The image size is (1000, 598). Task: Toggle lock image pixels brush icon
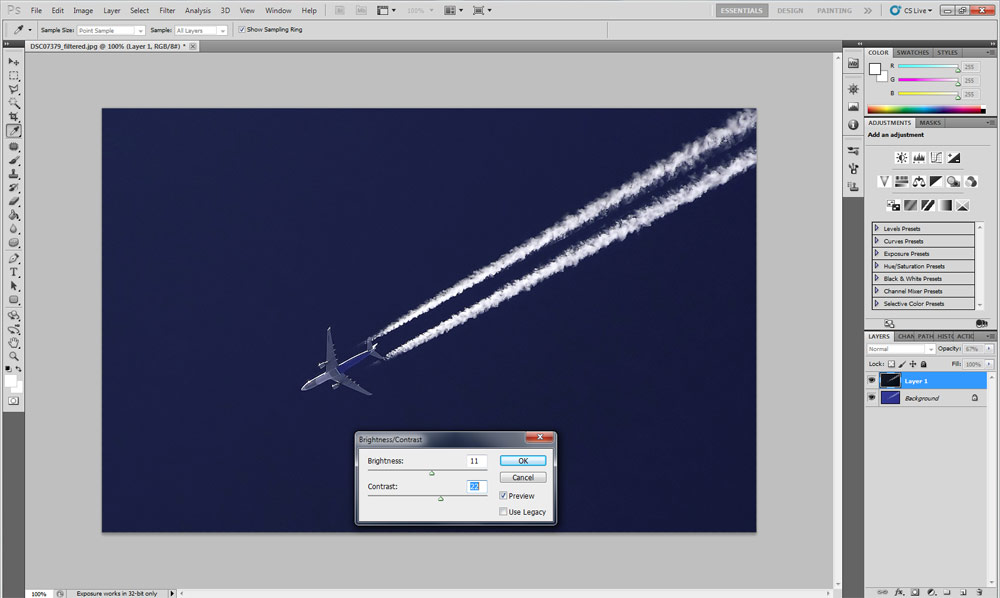902,364
